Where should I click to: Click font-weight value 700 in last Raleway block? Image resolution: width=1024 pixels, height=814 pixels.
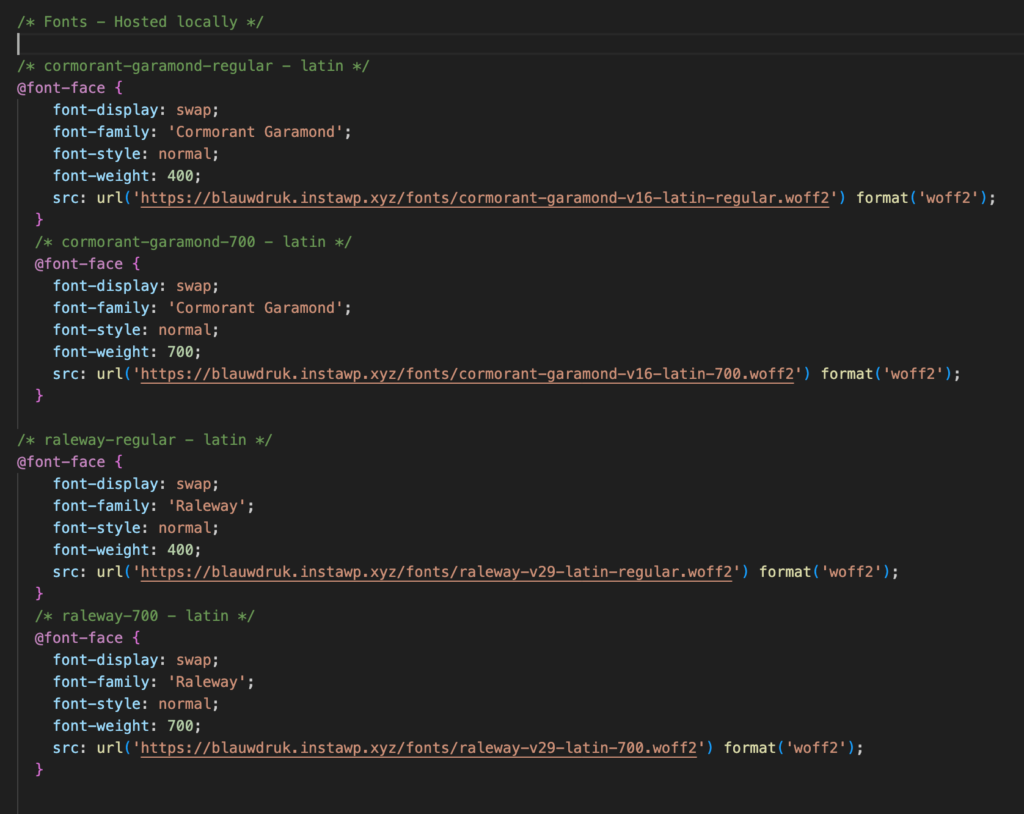pos(184,726)
